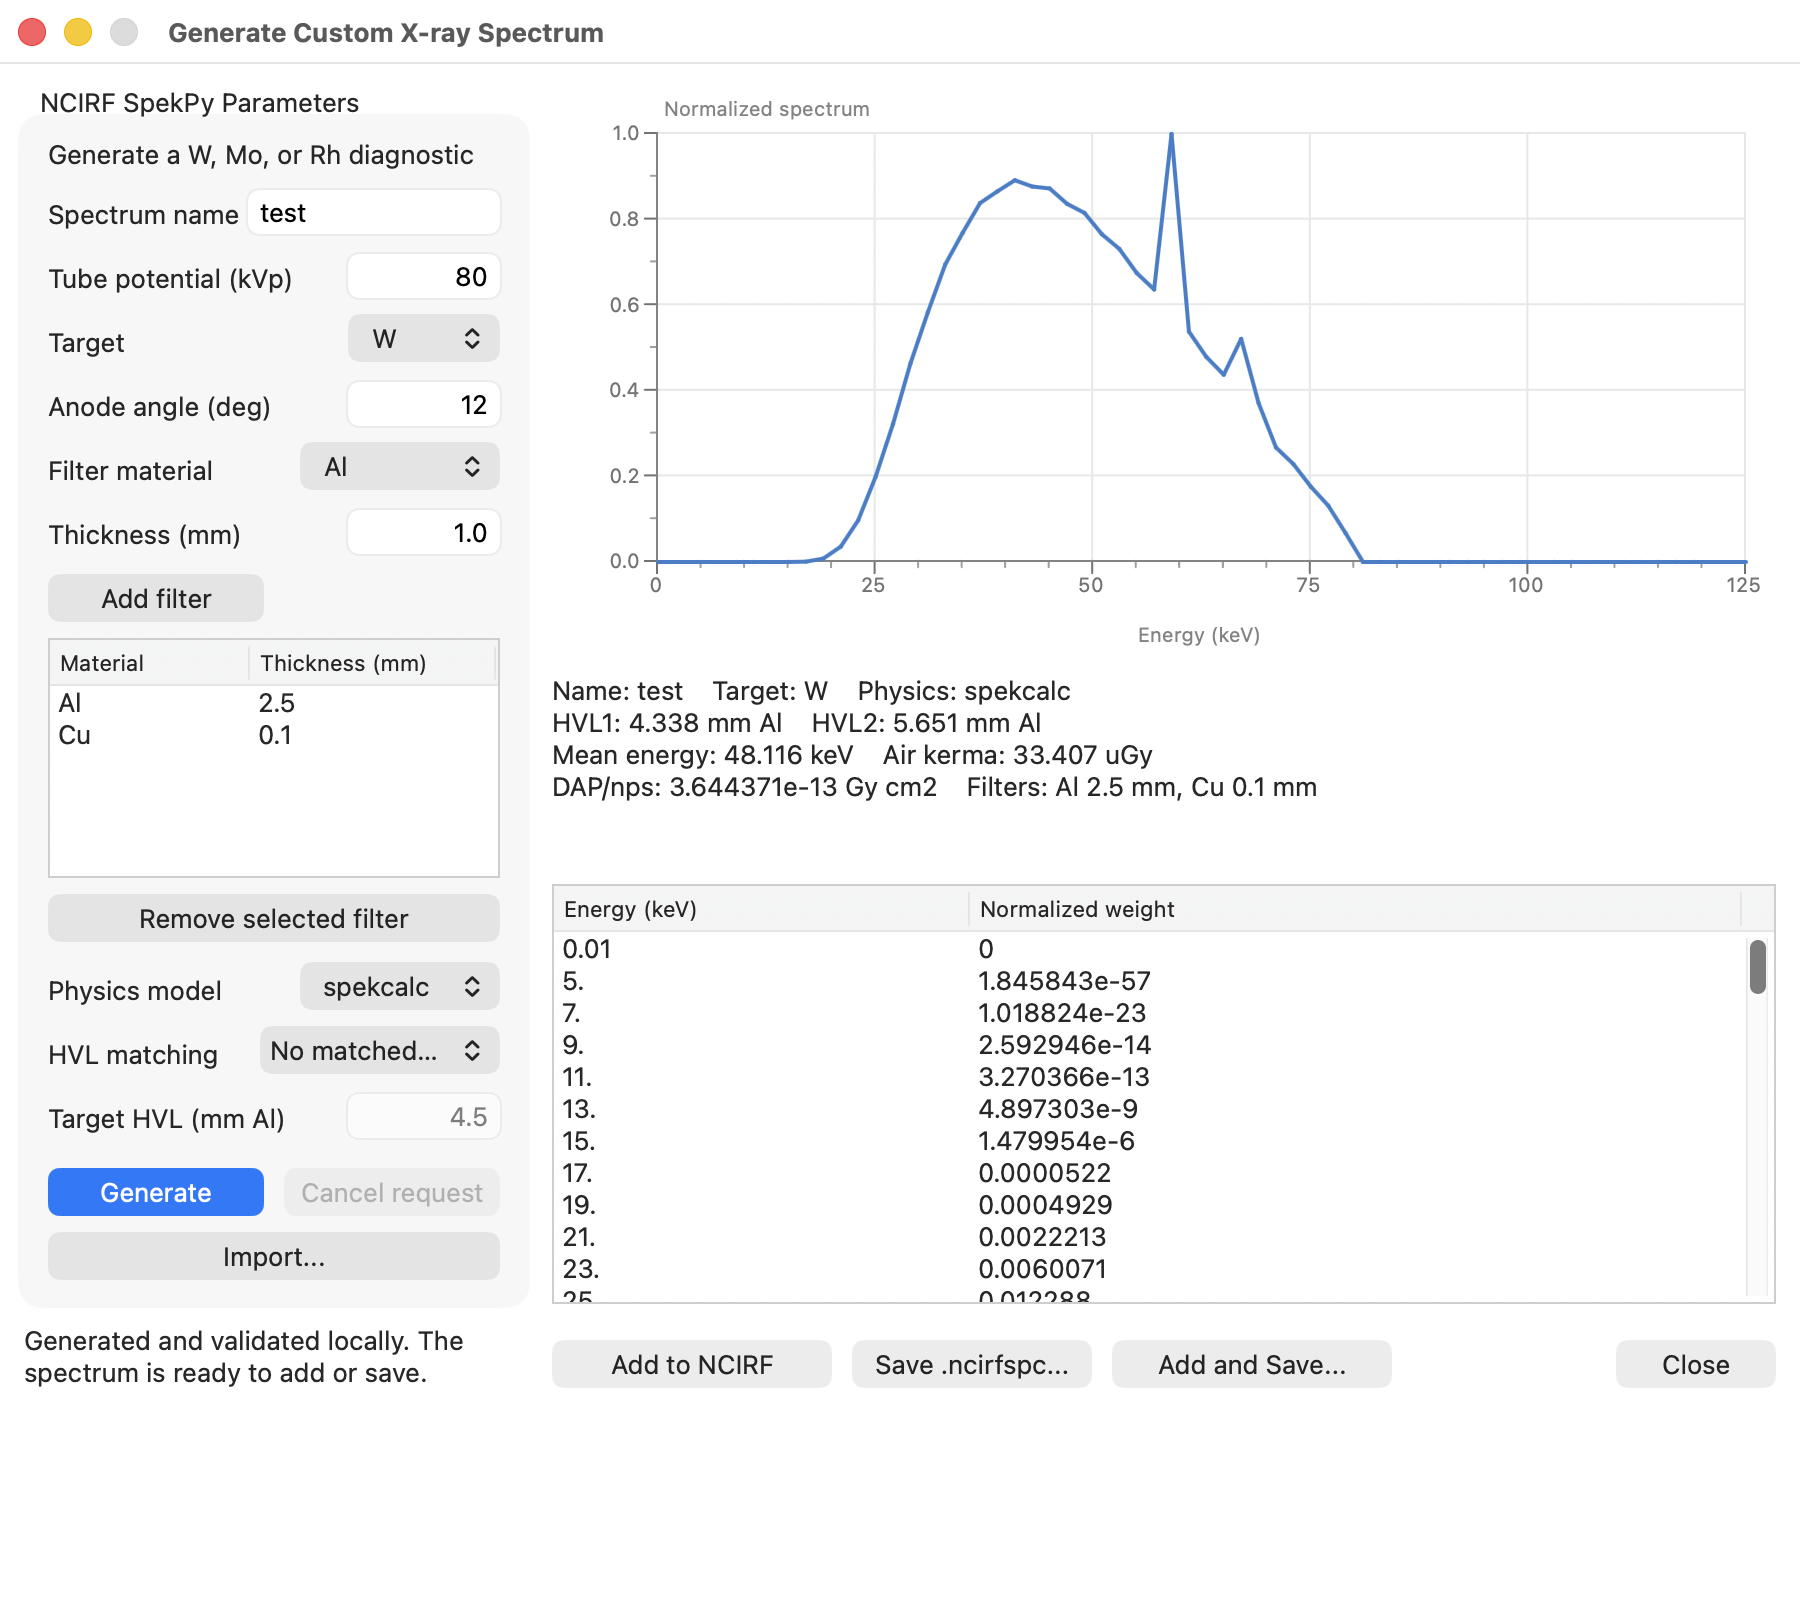Click the Energy (keV) column header

pyautogui.click(x=760, y=909)
